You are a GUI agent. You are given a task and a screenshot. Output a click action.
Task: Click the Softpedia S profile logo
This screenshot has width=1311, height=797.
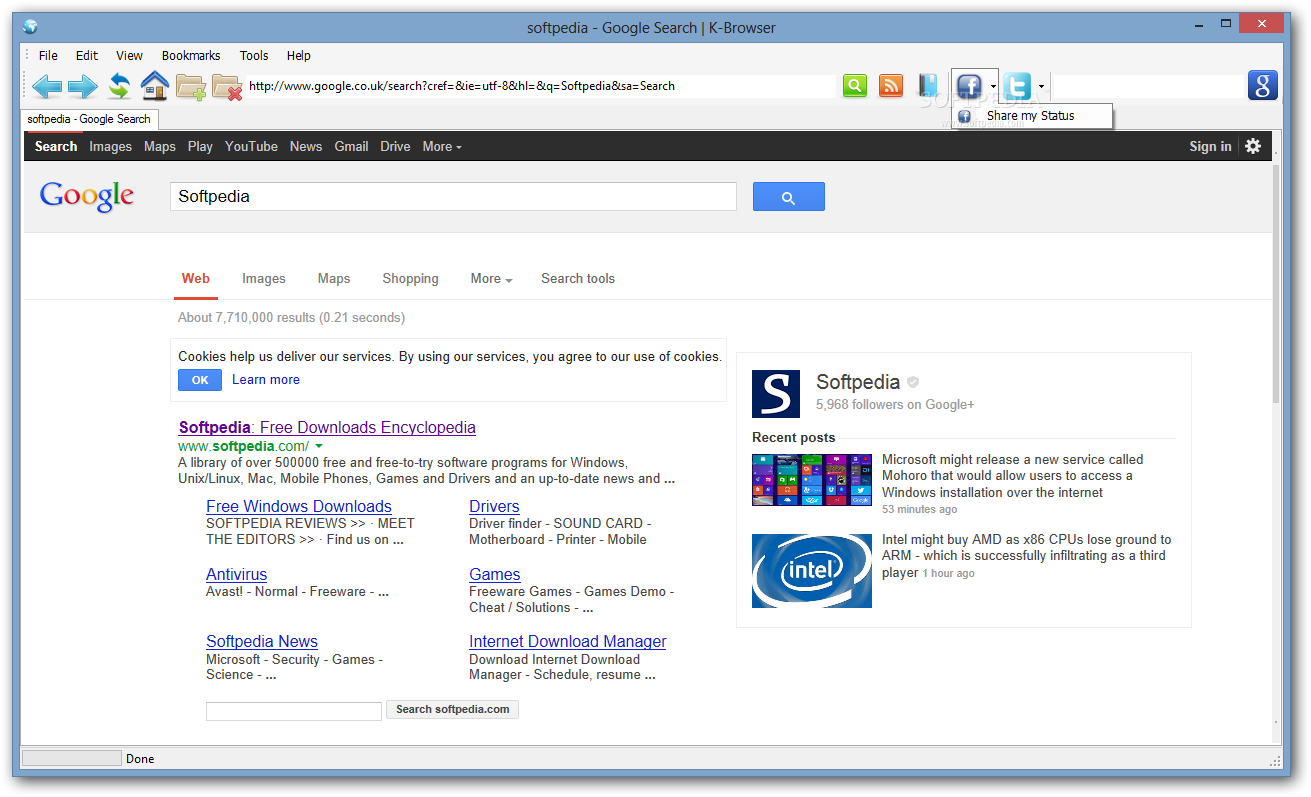pyautogui.click(x=776, y=394)
